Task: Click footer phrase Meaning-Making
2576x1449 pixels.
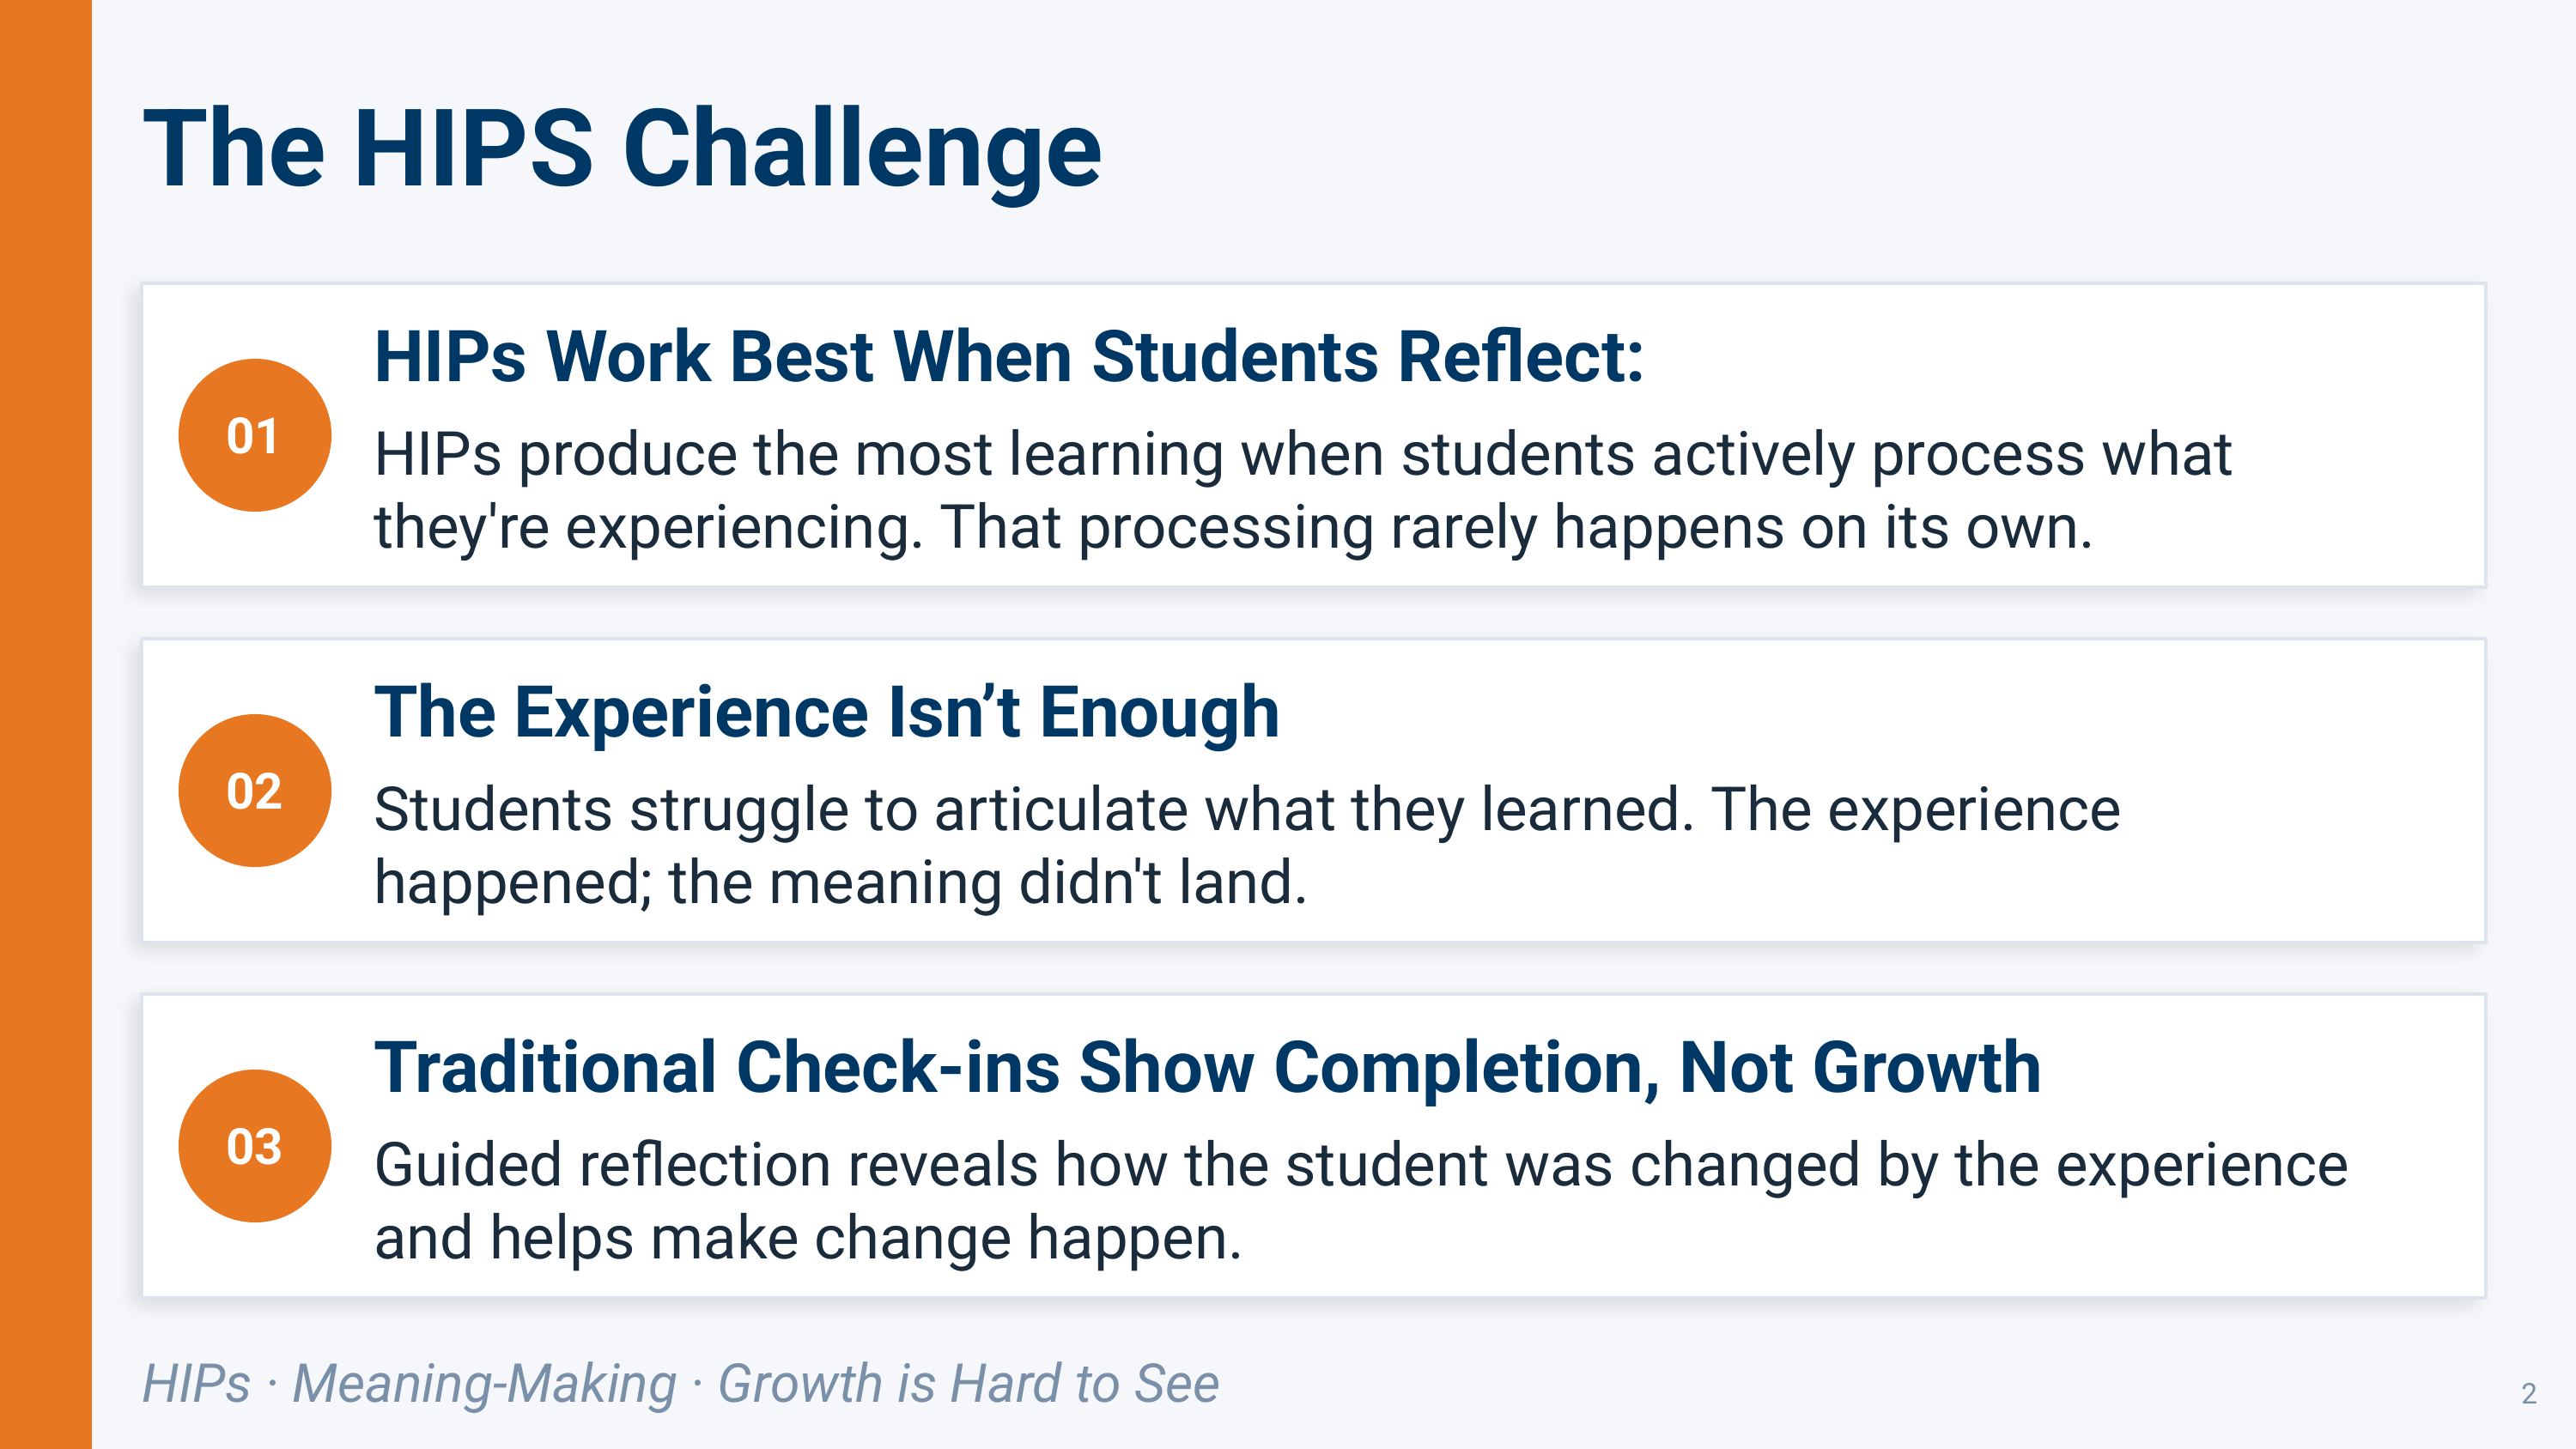Action: tap(484, 1385)
